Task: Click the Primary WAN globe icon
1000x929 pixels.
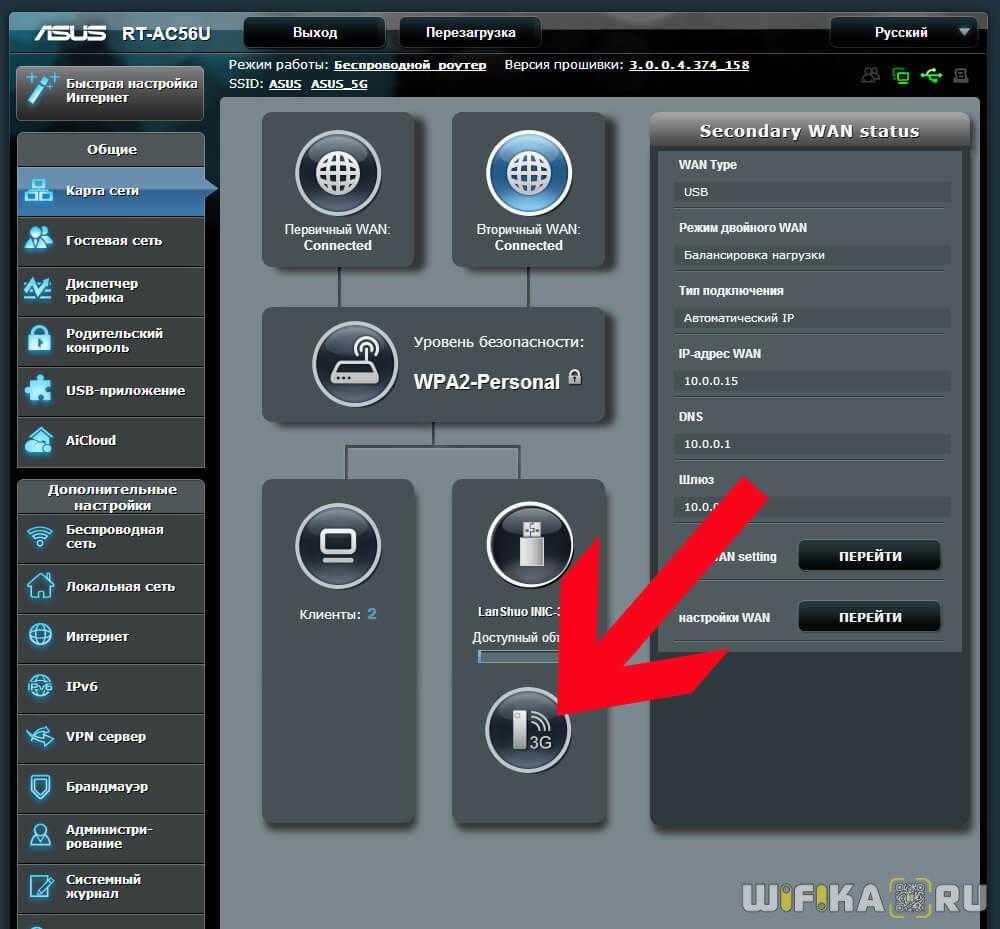Action: pos(338,173)
